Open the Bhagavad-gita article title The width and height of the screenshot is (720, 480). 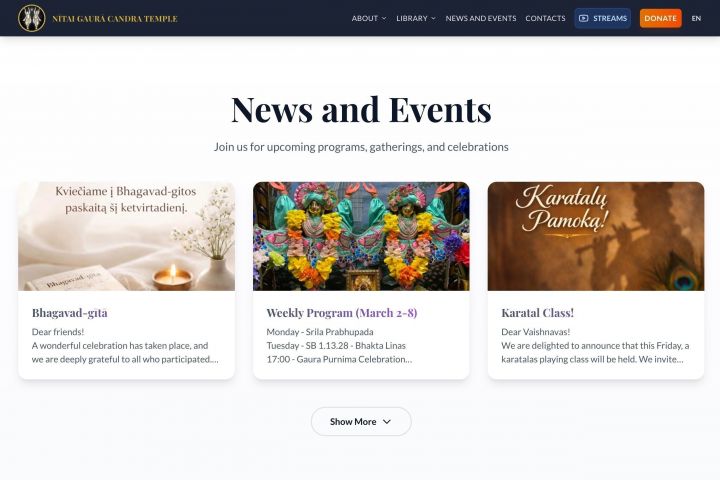[x=69, y=313]
